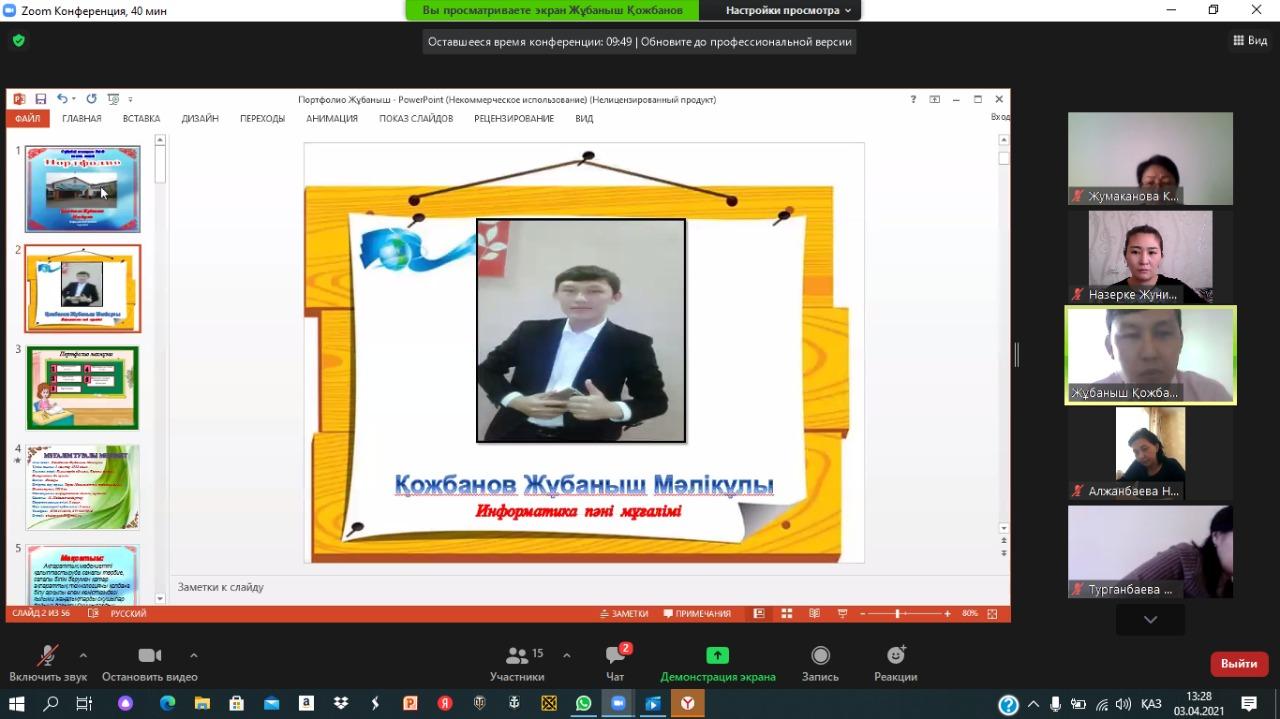Image resolution: width=1280 pixels, height=719 pixels.
Task: Open WhatsApp from the taskbar
Action: [583, 704]
